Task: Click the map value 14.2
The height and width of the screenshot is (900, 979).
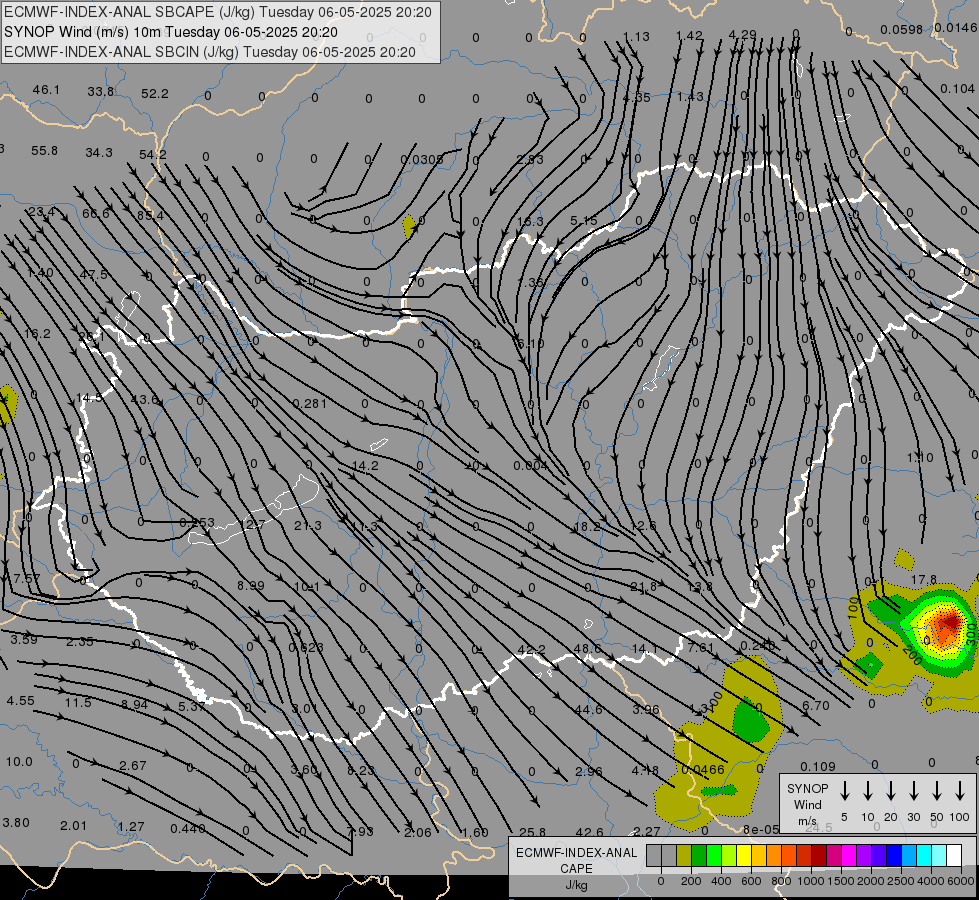Action: (x=365, y=466)
